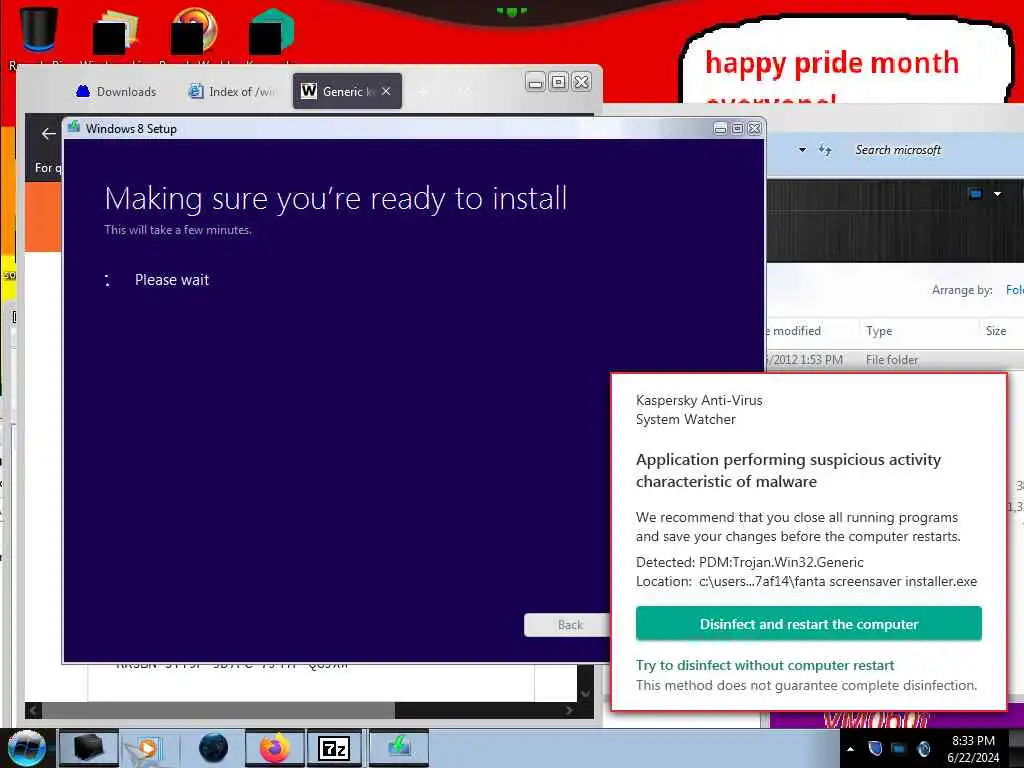Open the Windows Start orb
Viewport: 1024px width, 768px height.
(27, 748)
